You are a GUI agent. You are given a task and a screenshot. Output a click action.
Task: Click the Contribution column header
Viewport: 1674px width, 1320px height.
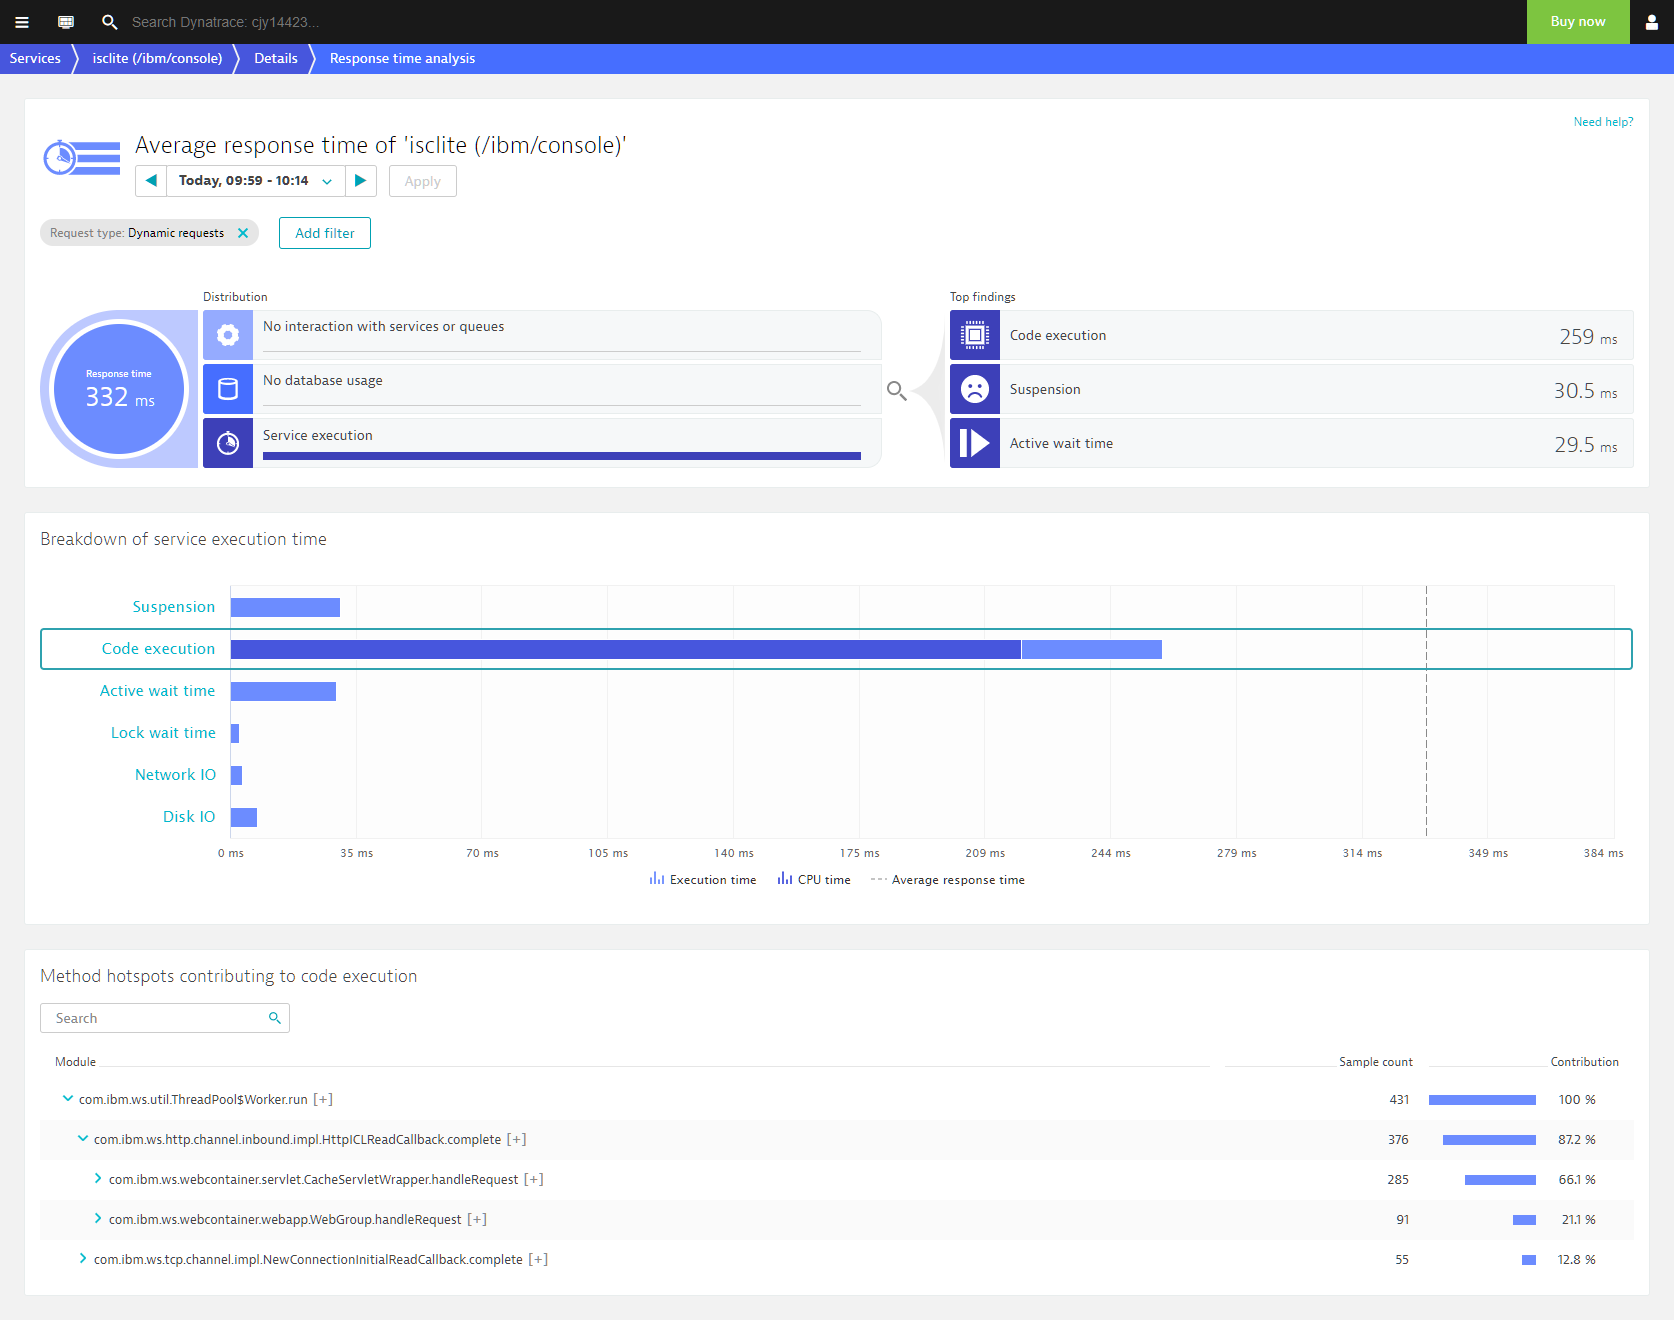pos(1584,1062)
